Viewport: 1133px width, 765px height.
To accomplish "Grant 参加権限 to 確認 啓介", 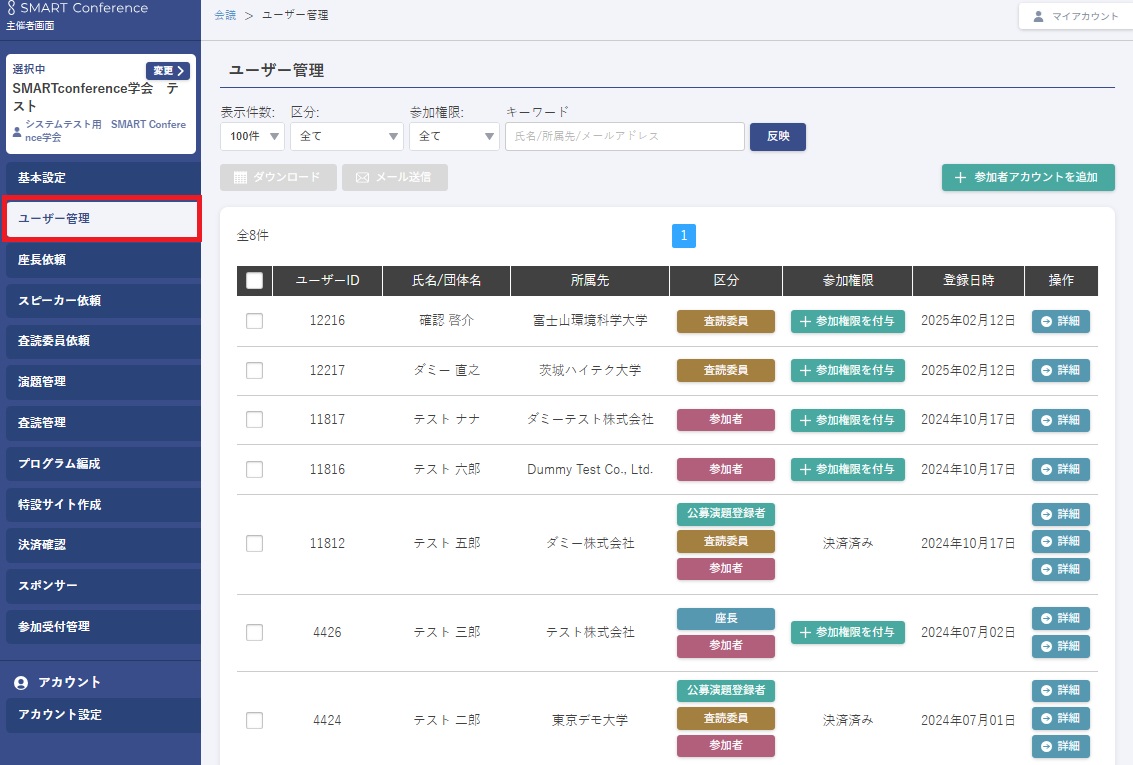I will click(848, 321).
